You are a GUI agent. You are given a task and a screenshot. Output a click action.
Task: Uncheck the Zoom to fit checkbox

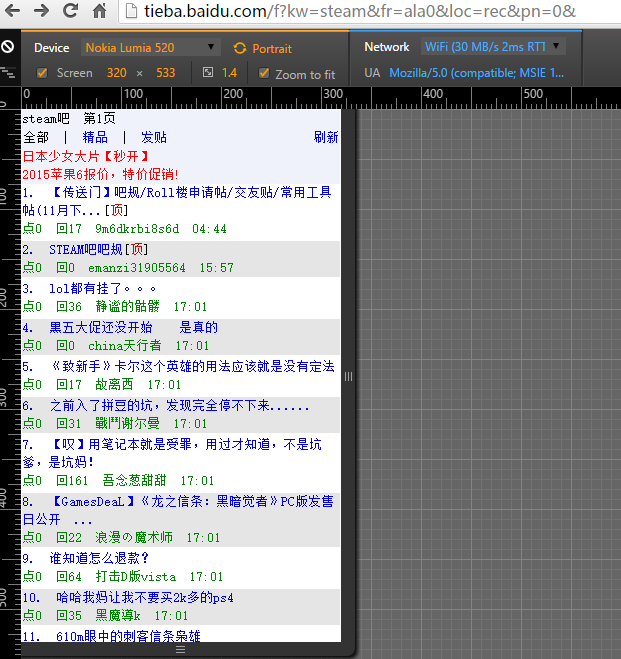click(264, 73)
